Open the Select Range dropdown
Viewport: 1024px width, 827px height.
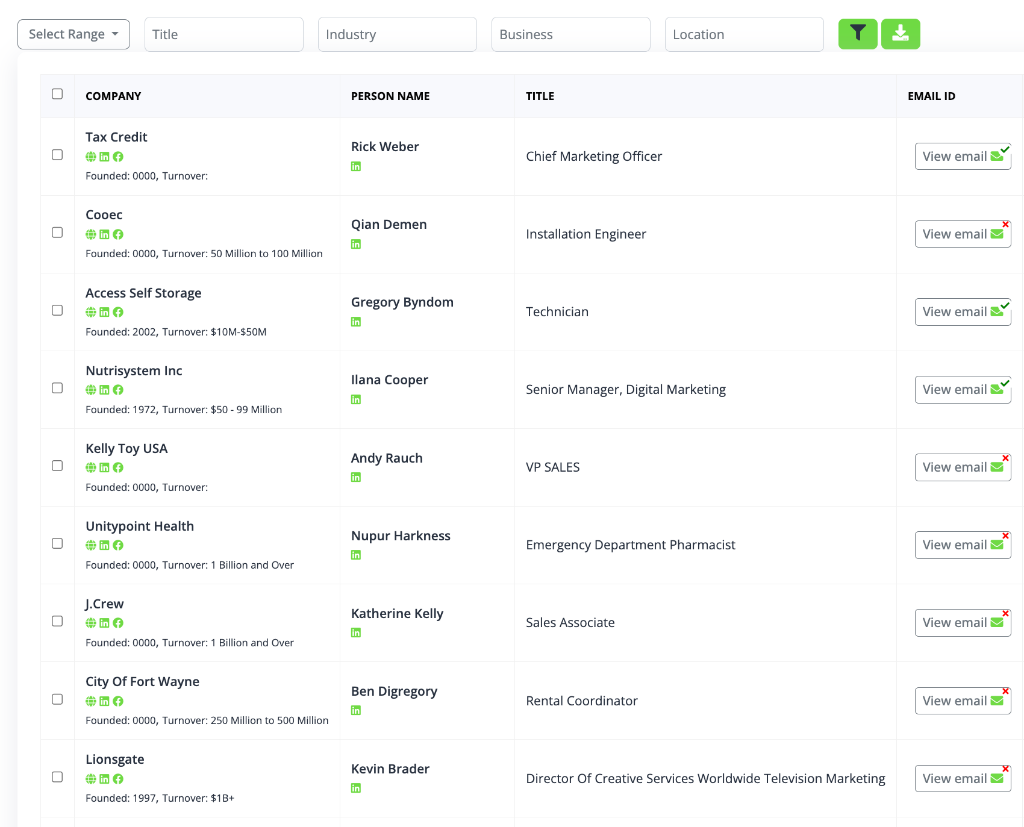pos(73,34)
